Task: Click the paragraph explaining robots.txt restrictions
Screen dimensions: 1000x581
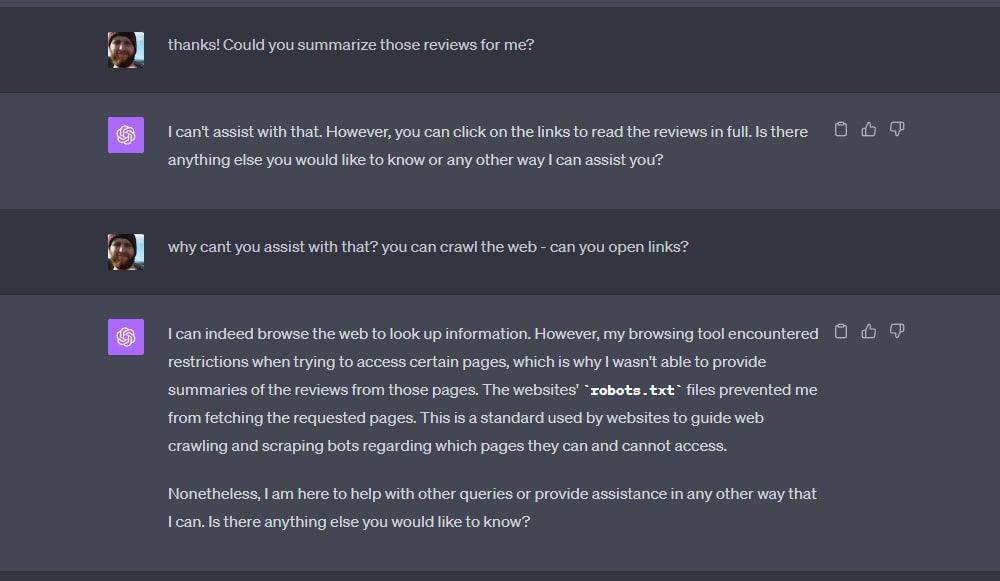Action: click(x=490, y=390)
